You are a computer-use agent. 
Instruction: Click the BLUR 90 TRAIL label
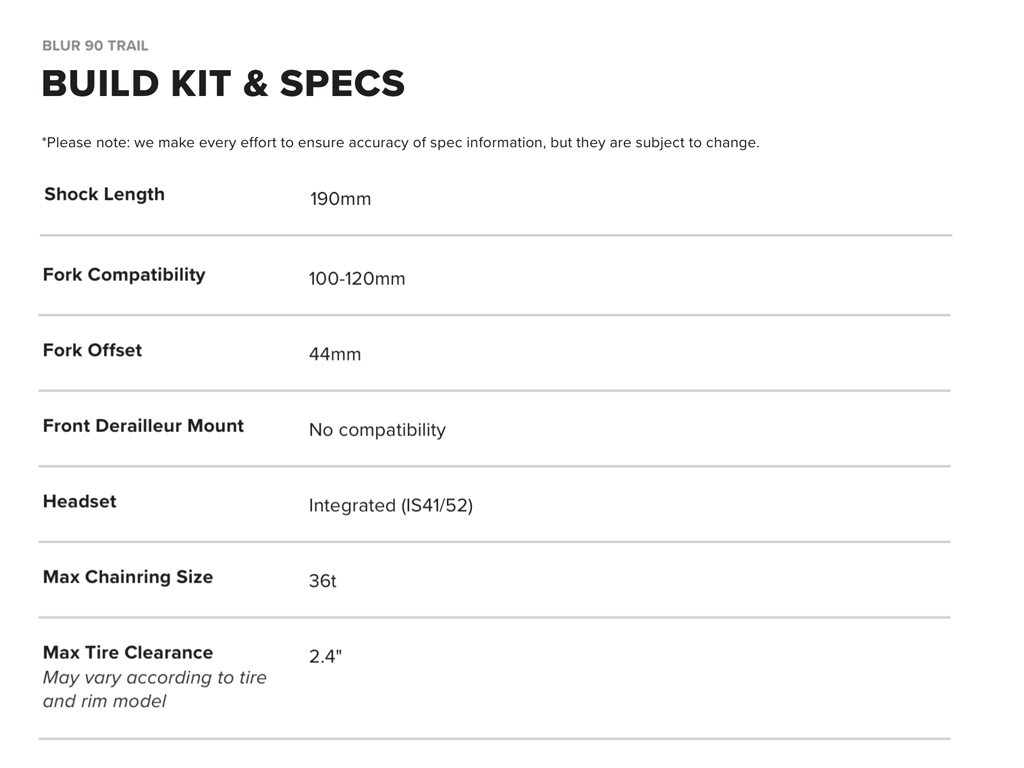point(95,46)
